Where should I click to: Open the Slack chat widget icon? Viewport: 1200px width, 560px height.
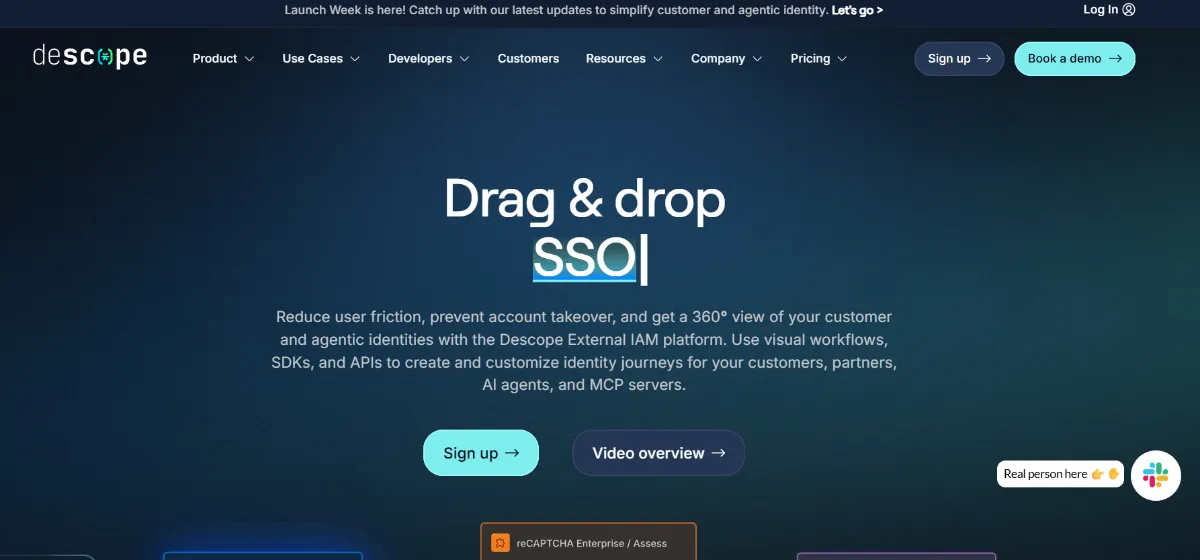click(x=1155, y=475)
